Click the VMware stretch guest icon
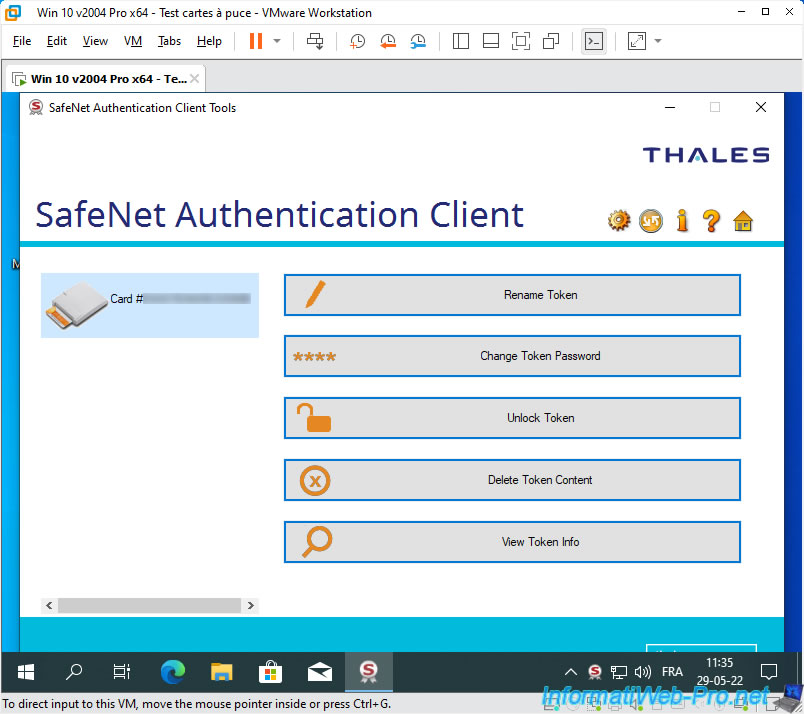Image resolution: width=804 pixels, height=714 pixels. tap(637, 41)
